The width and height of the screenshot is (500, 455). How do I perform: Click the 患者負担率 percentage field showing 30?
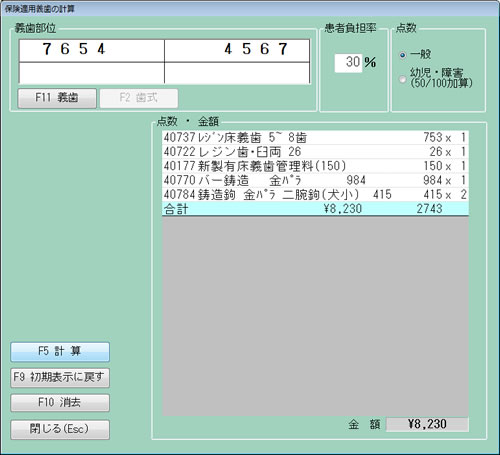(349, 62)
